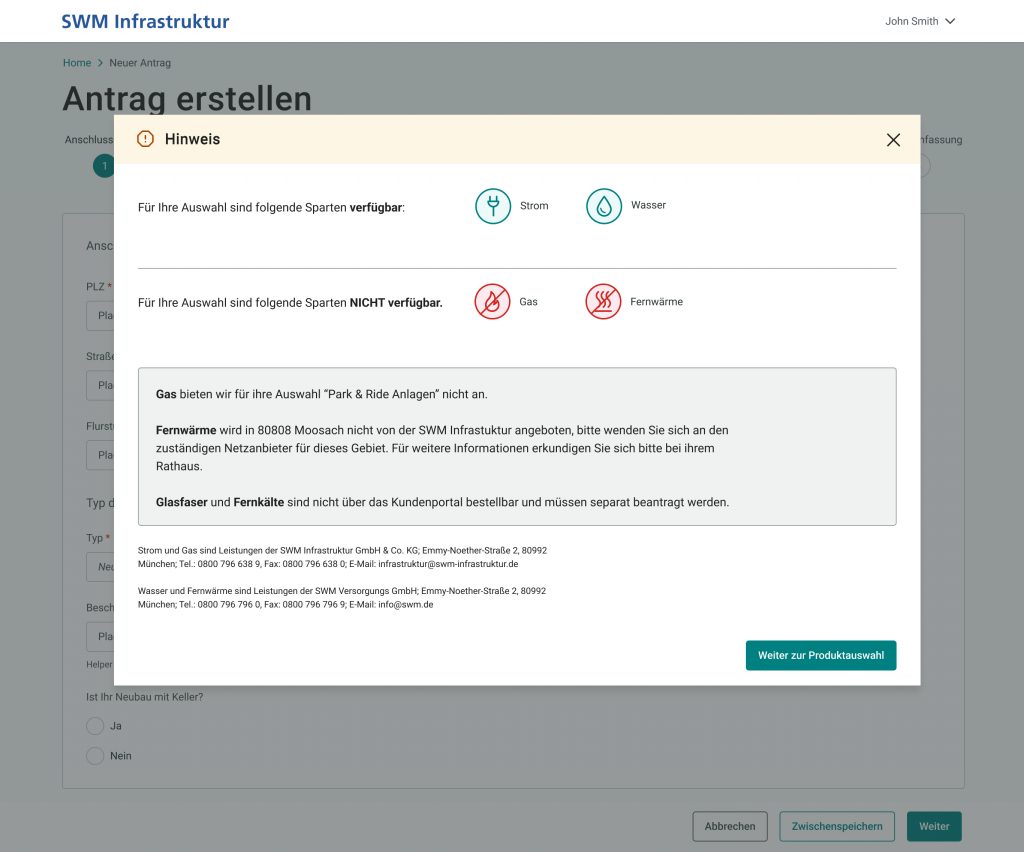The height and width of the screenshot is (852, 1024).
Task: Click the Strom plug icon
Action: 493,206
